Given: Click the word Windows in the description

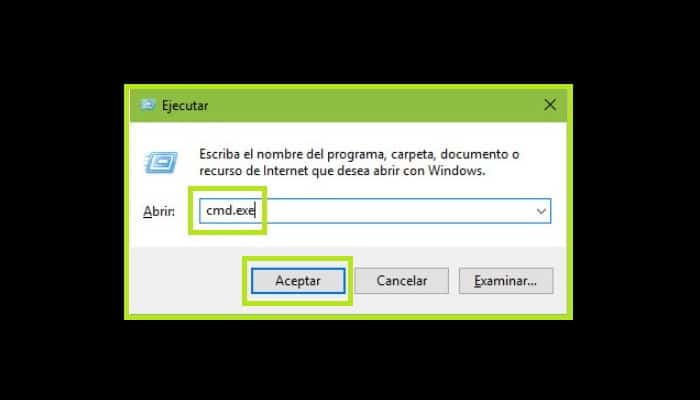Looking at the screenshot, I should coord(456,171).
